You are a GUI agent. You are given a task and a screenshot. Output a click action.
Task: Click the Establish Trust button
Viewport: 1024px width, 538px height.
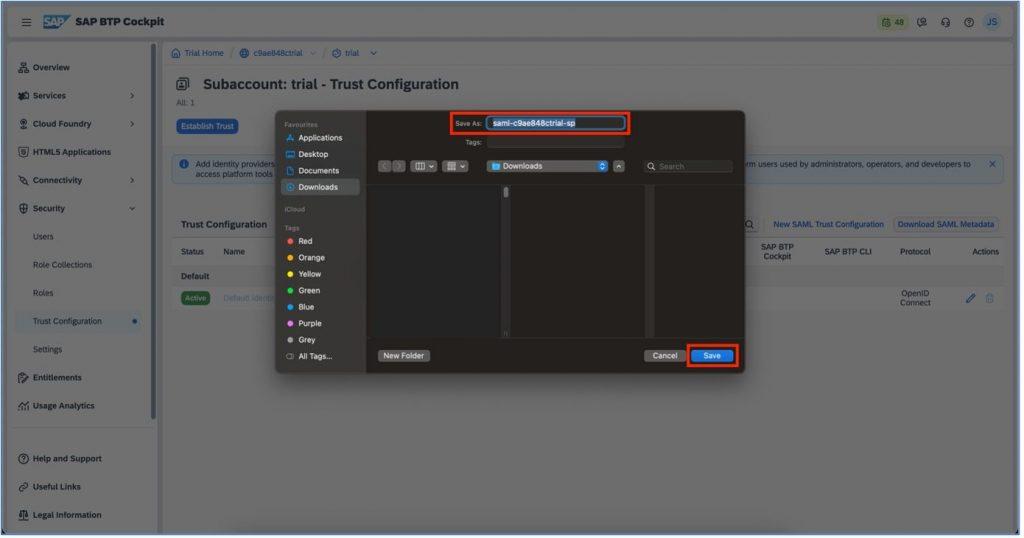point(208,127)
